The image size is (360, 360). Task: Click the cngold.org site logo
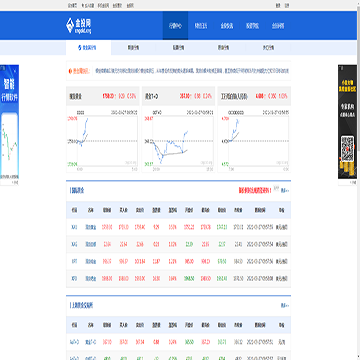(x=78, y=26)
